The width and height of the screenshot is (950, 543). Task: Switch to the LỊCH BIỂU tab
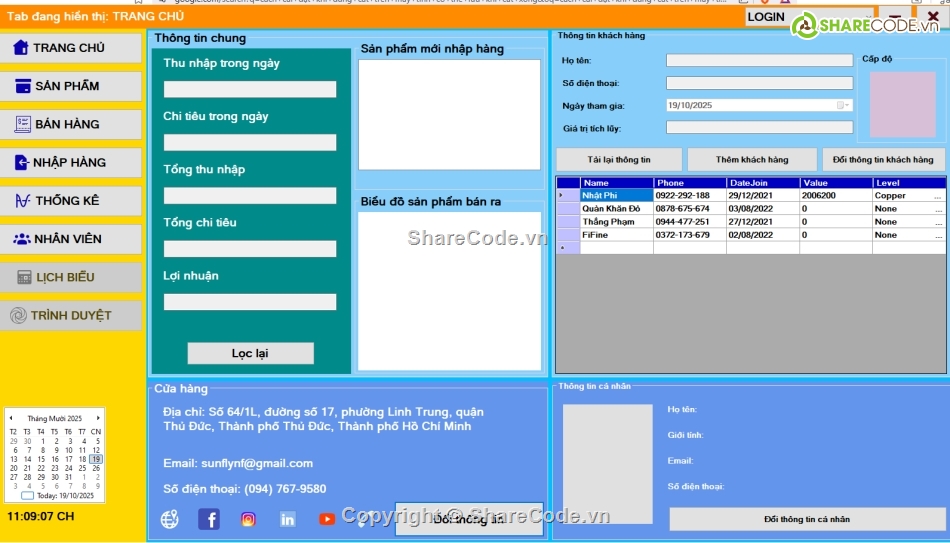tap(71, 277)
